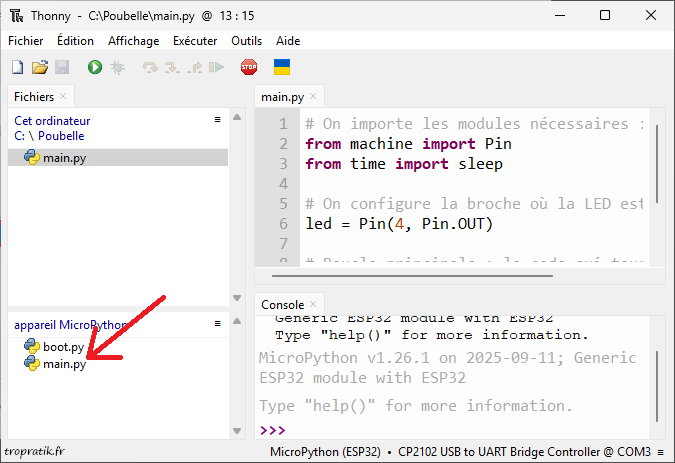Close the Fichiers panel tab

coord(63,96)
